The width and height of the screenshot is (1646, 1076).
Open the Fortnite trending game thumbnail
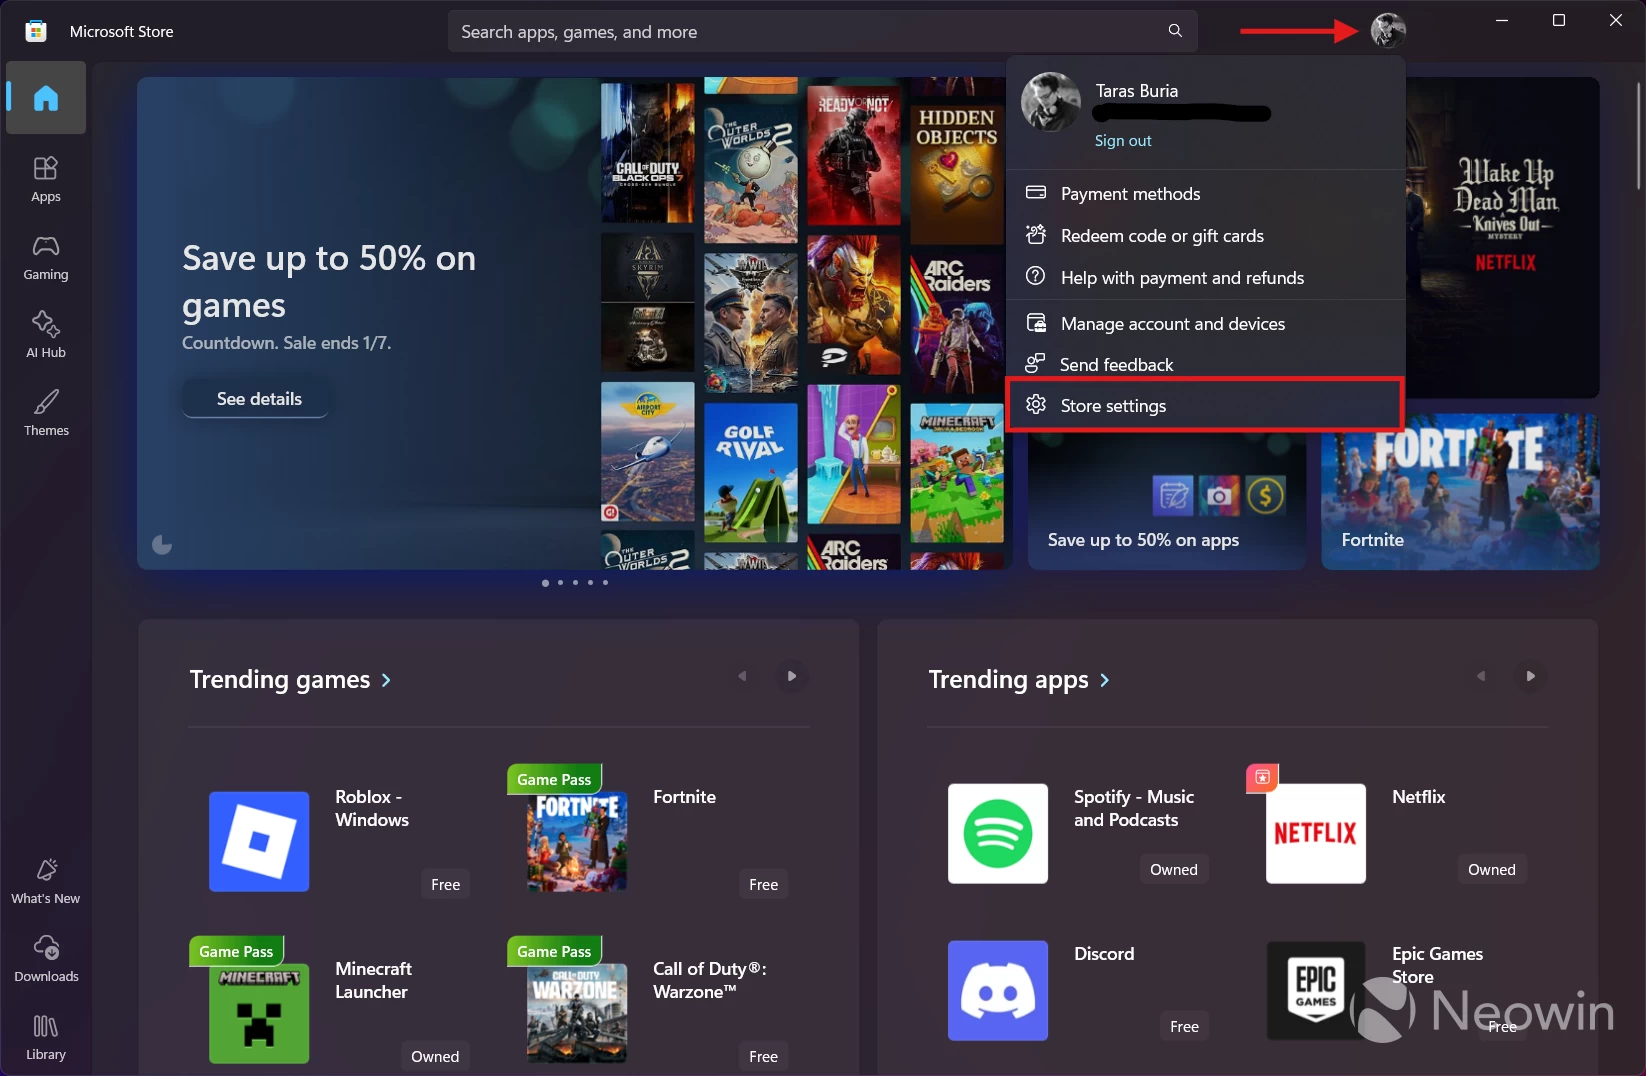pos(577,841)
